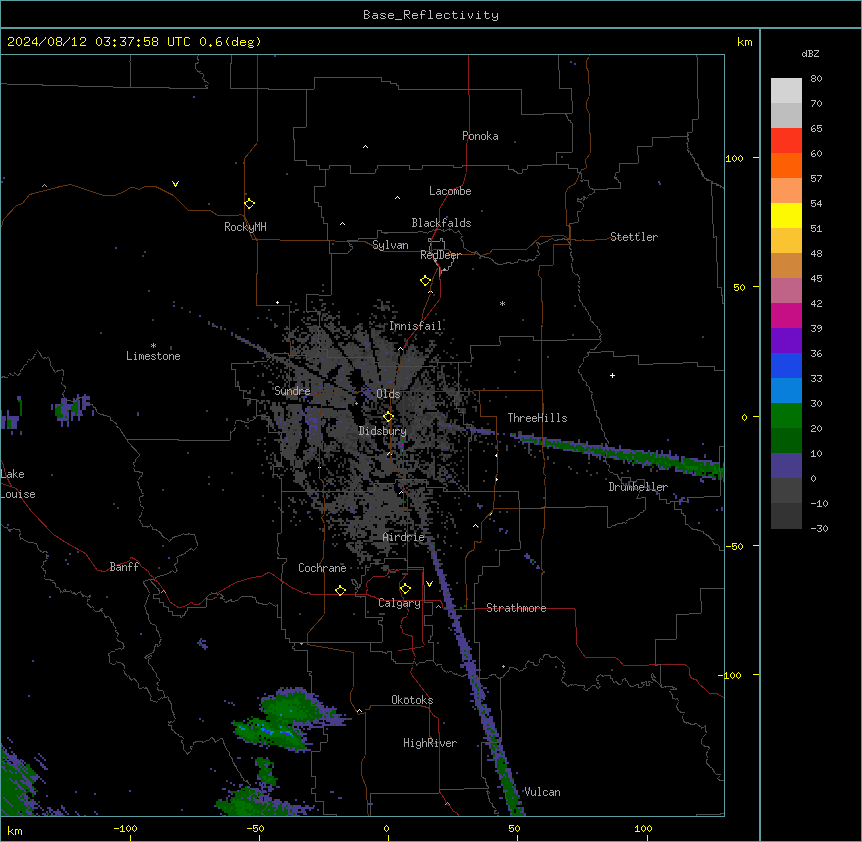This screenshot has height=842, width=862.
Task: Click the Strathmore town label
Action: (x=516, y=608)
